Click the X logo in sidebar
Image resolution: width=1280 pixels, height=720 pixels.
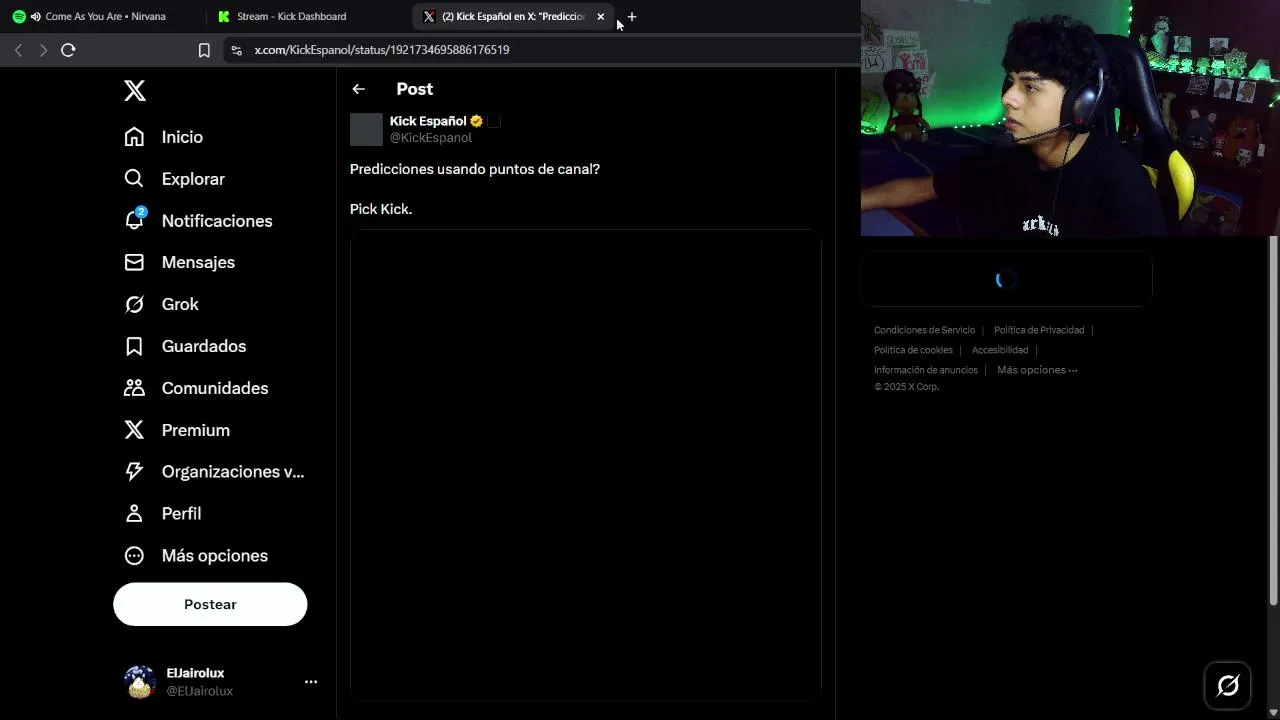pyautogui.click(x=135, y=91)
